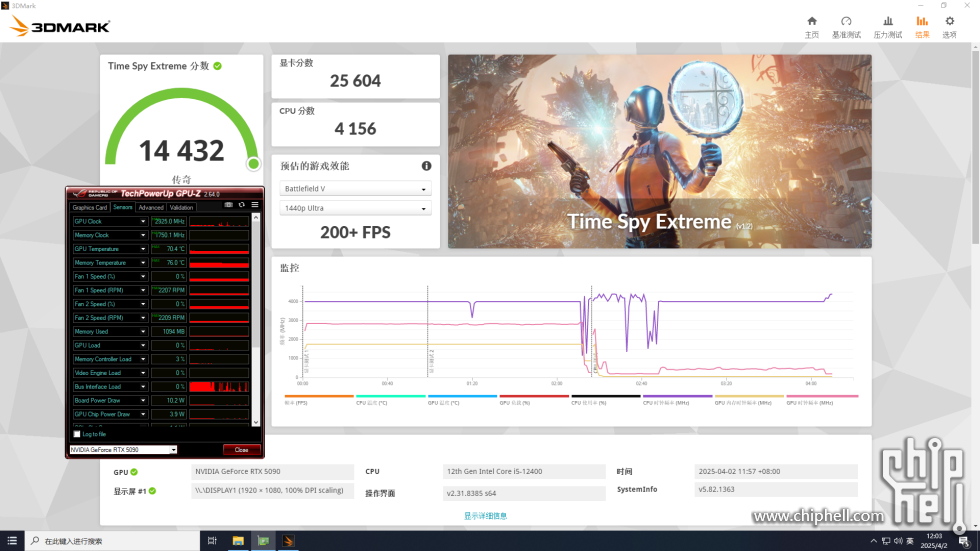Click the taskbar search box

[x=112, y=541]
